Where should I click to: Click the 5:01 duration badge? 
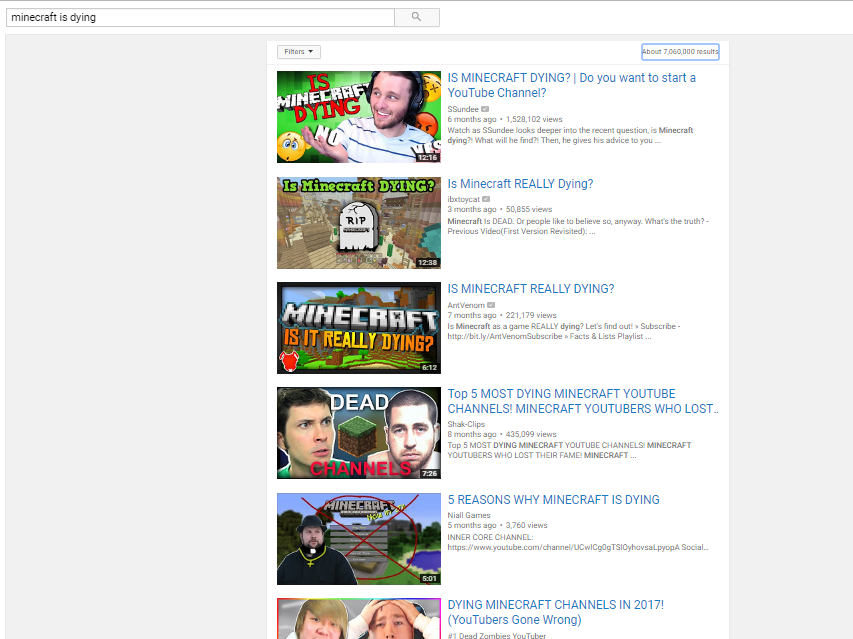point(430,579)
